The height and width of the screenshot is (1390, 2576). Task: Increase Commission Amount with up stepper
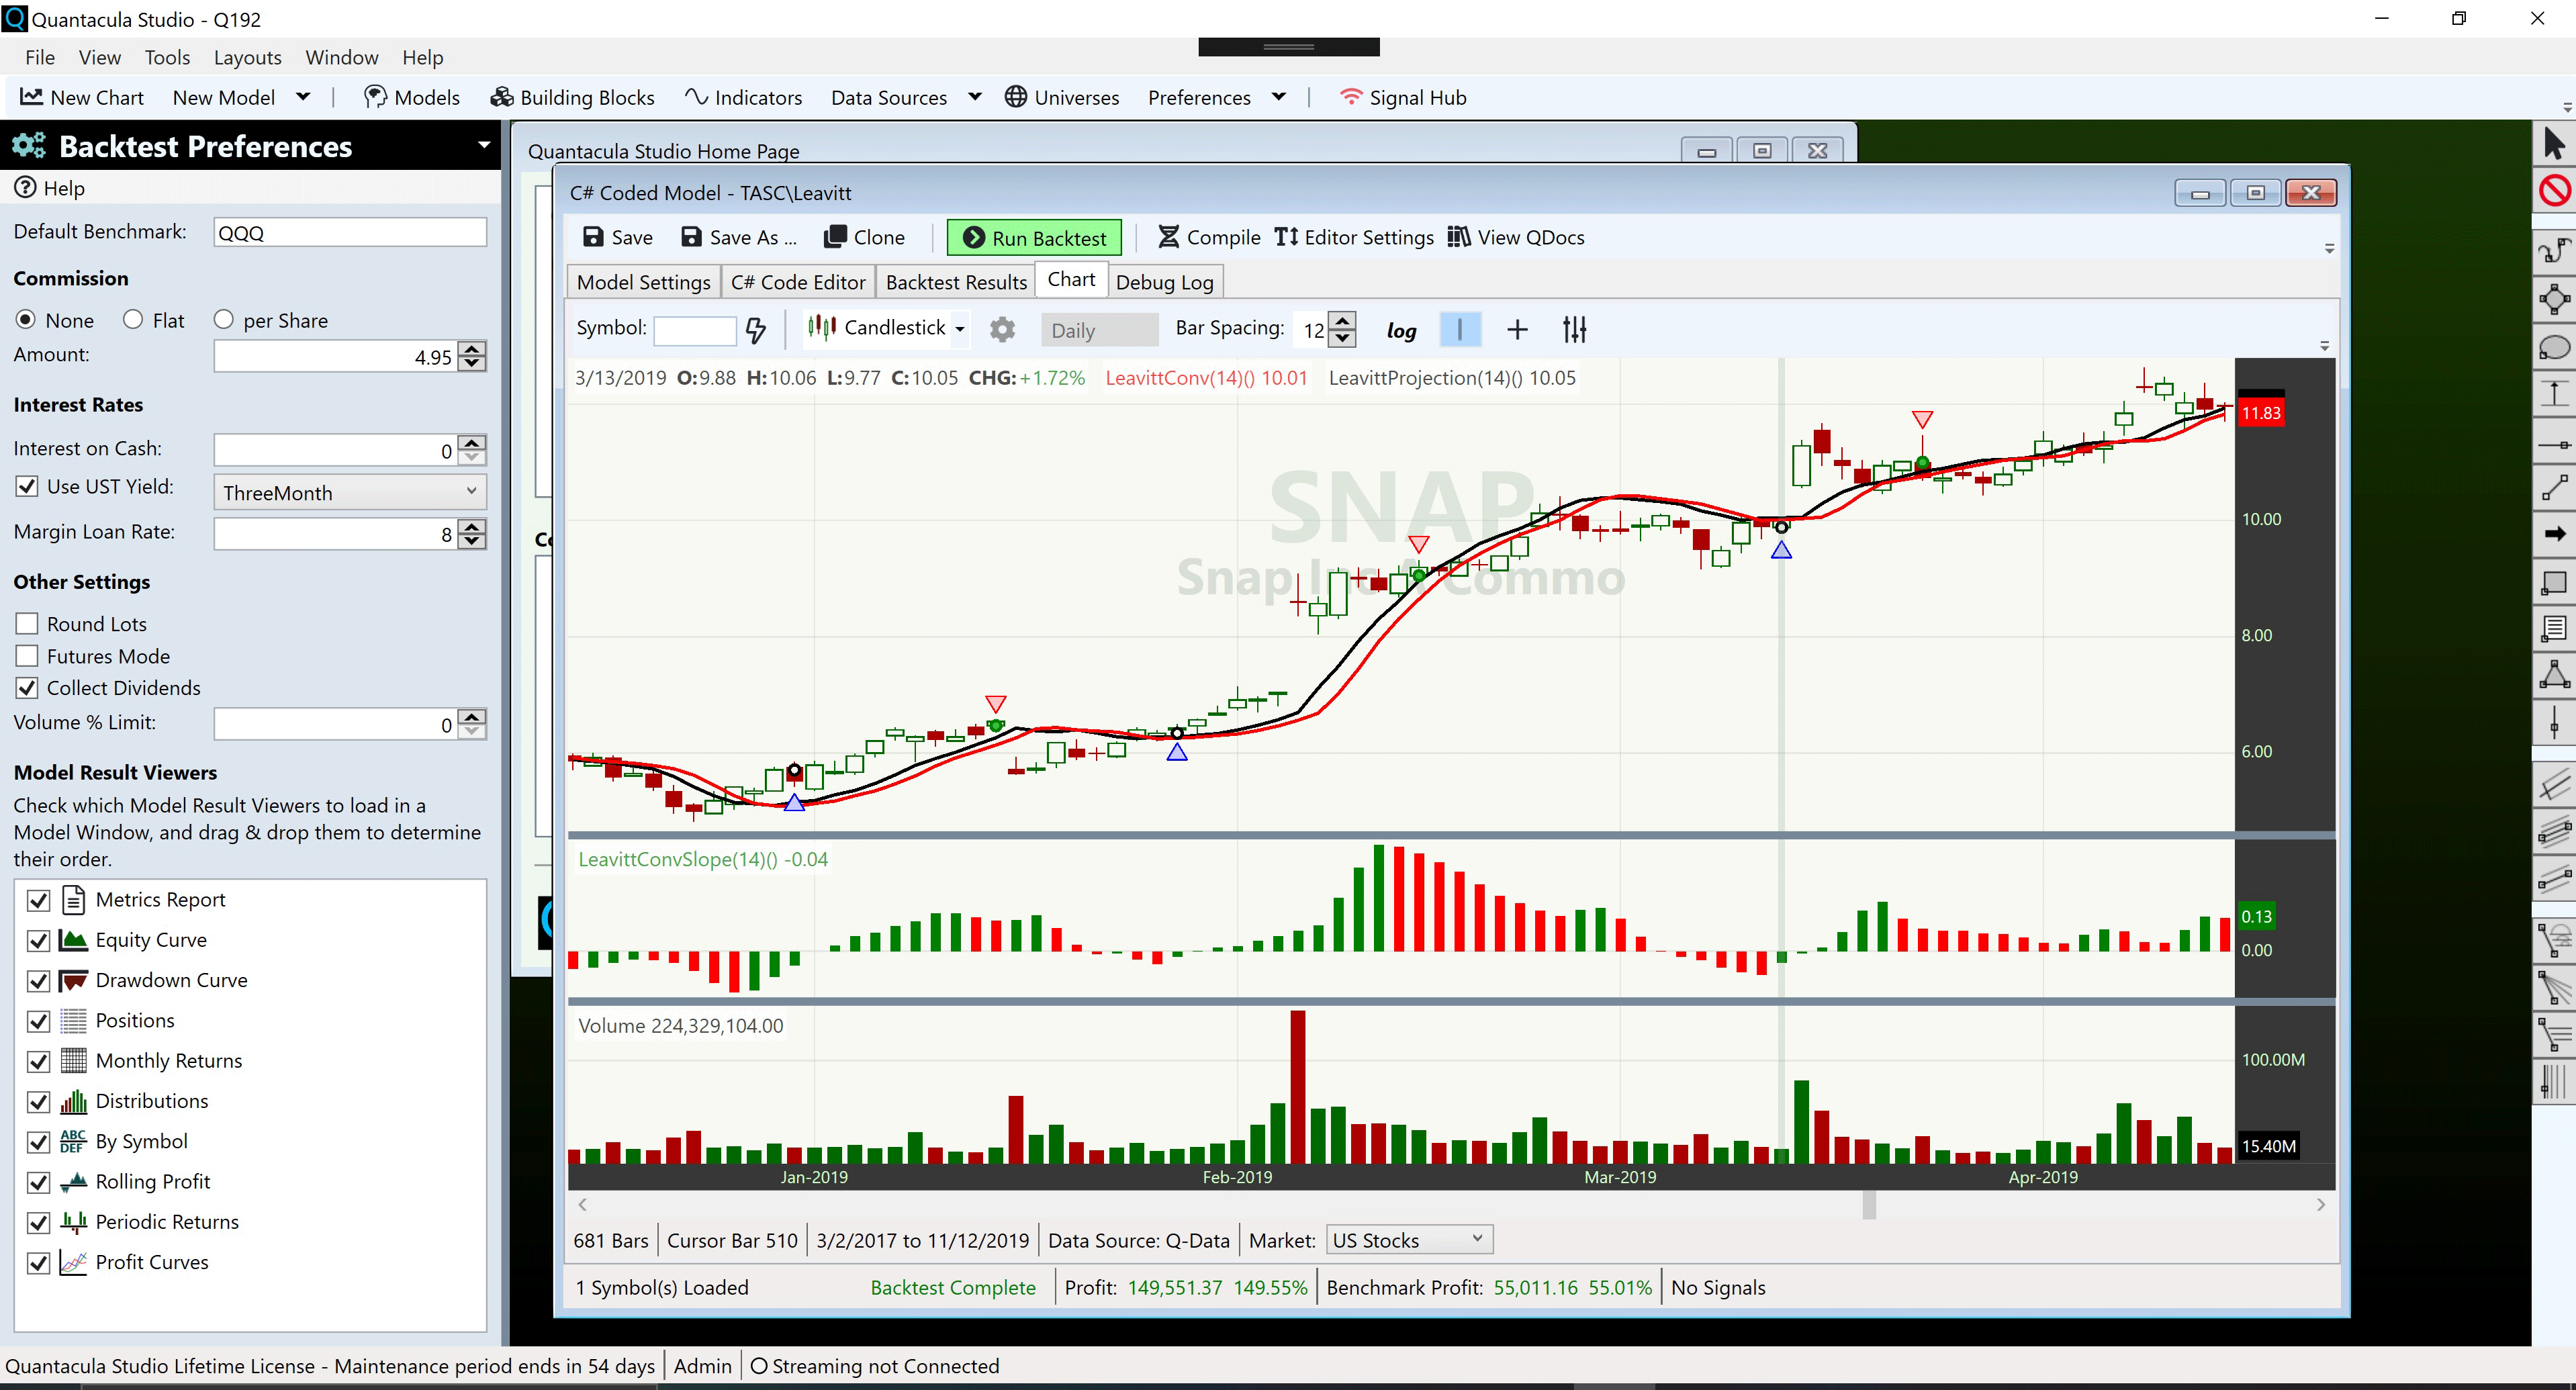tap(472, 349)
